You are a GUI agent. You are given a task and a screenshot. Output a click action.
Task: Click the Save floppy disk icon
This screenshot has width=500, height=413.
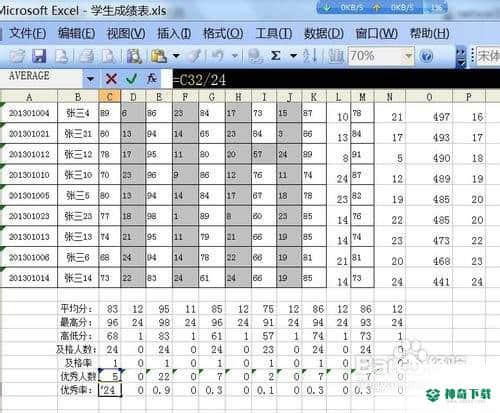(x=39, y=56)
